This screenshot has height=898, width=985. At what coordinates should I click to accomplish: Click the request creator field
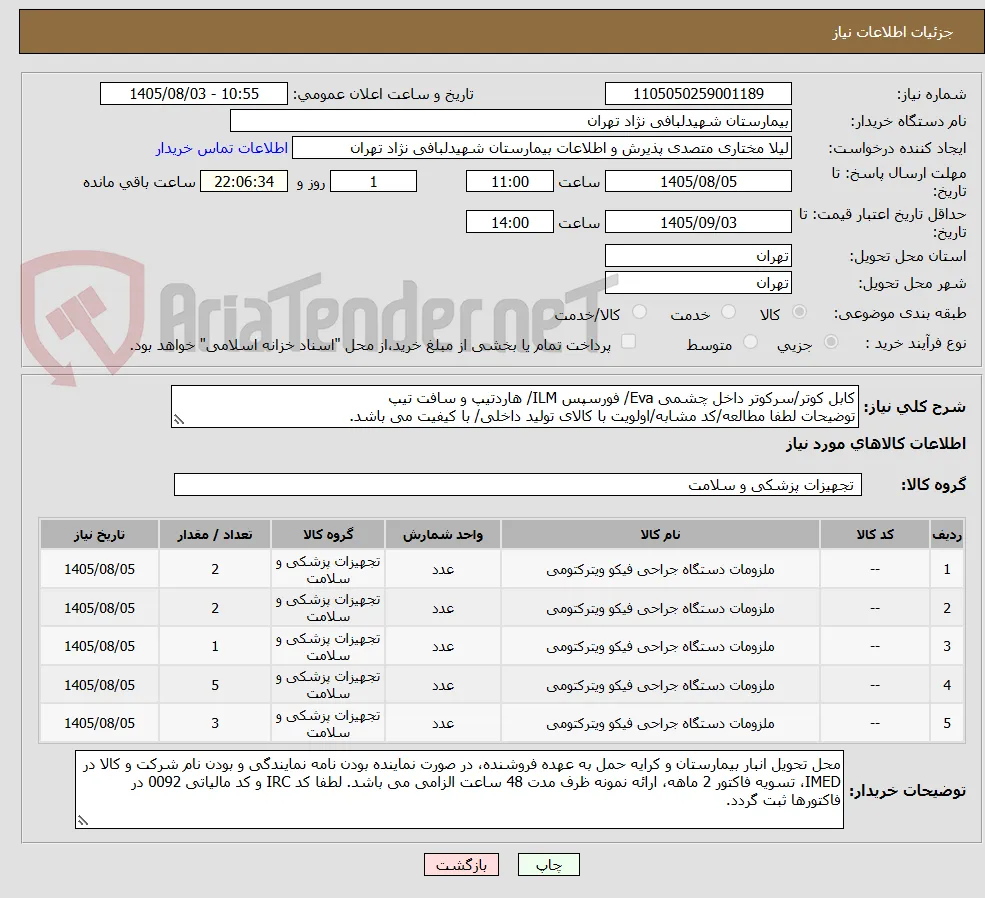541,148
